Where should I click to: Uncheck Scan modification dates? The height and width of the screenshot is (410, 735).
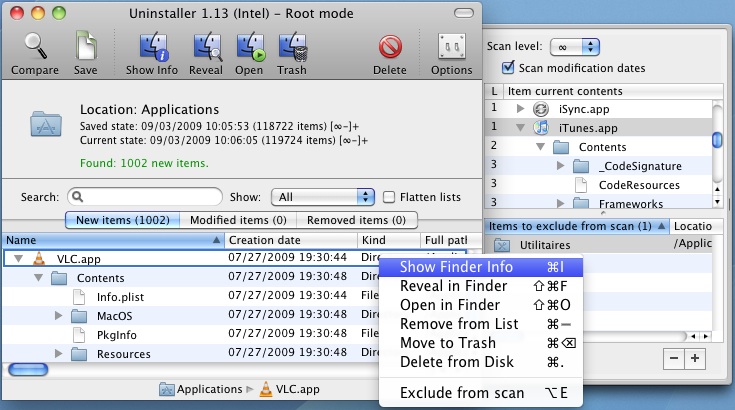point(508,67)
